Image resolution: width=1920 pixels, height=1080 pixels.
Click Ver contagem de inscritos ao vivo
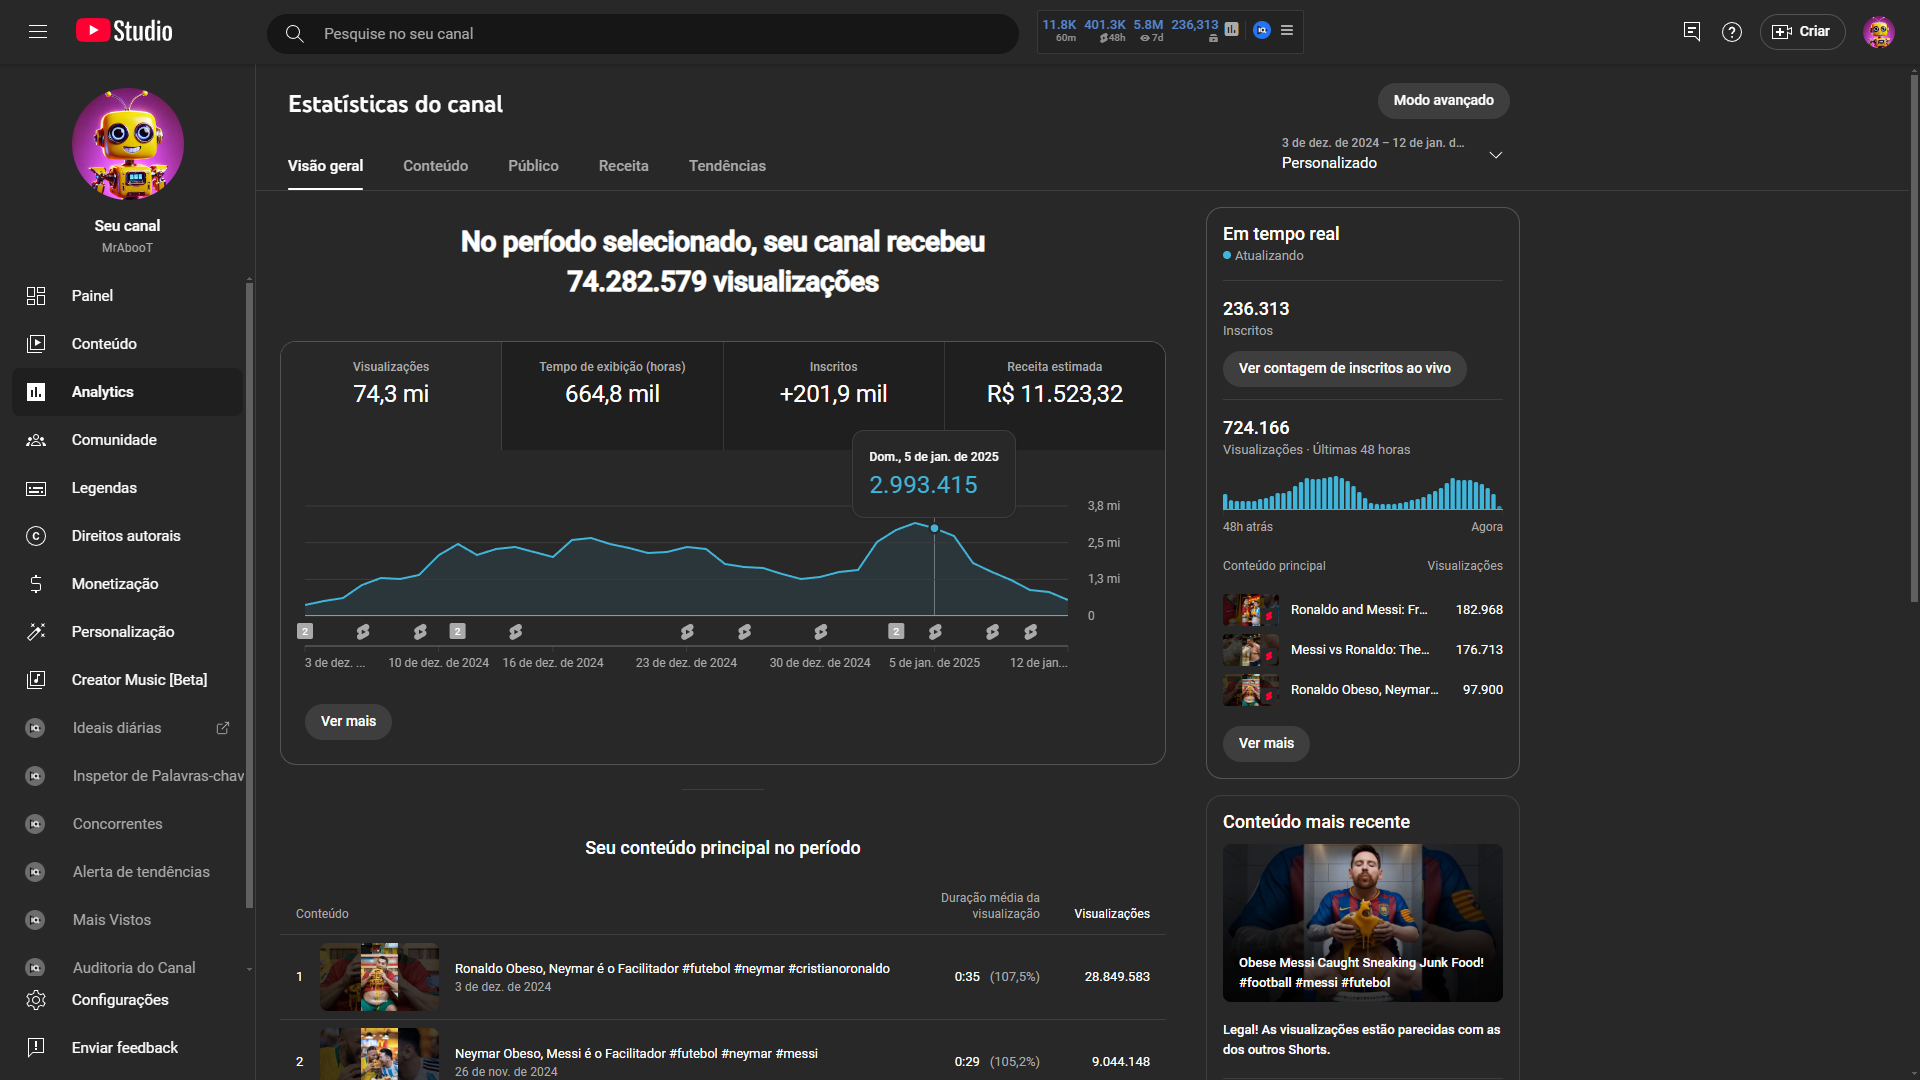click(x=1344, y=368)
